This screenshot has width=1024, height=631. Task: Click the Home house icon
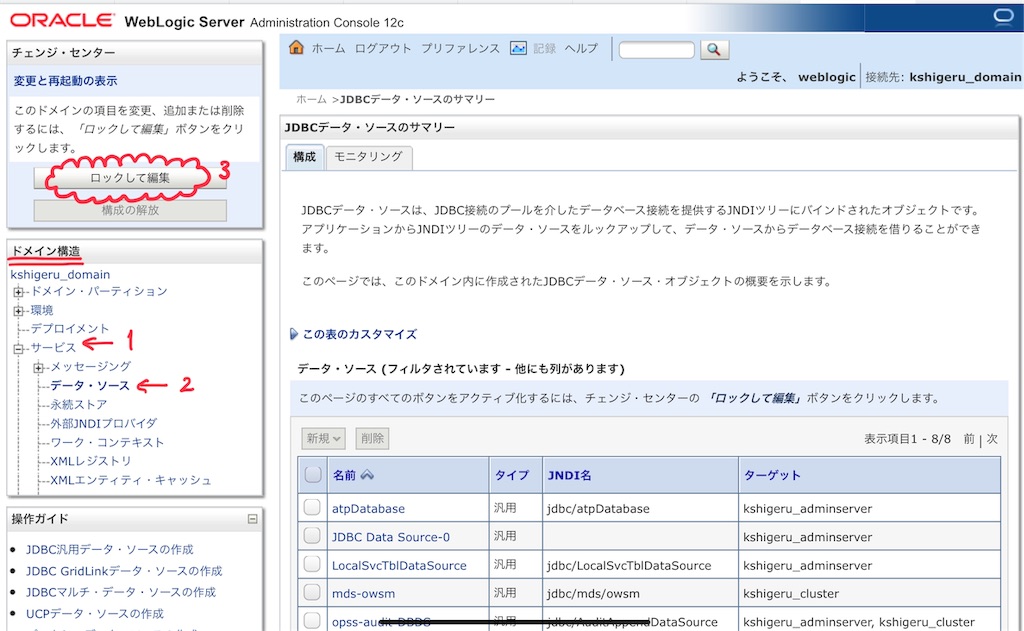[296, 47]
